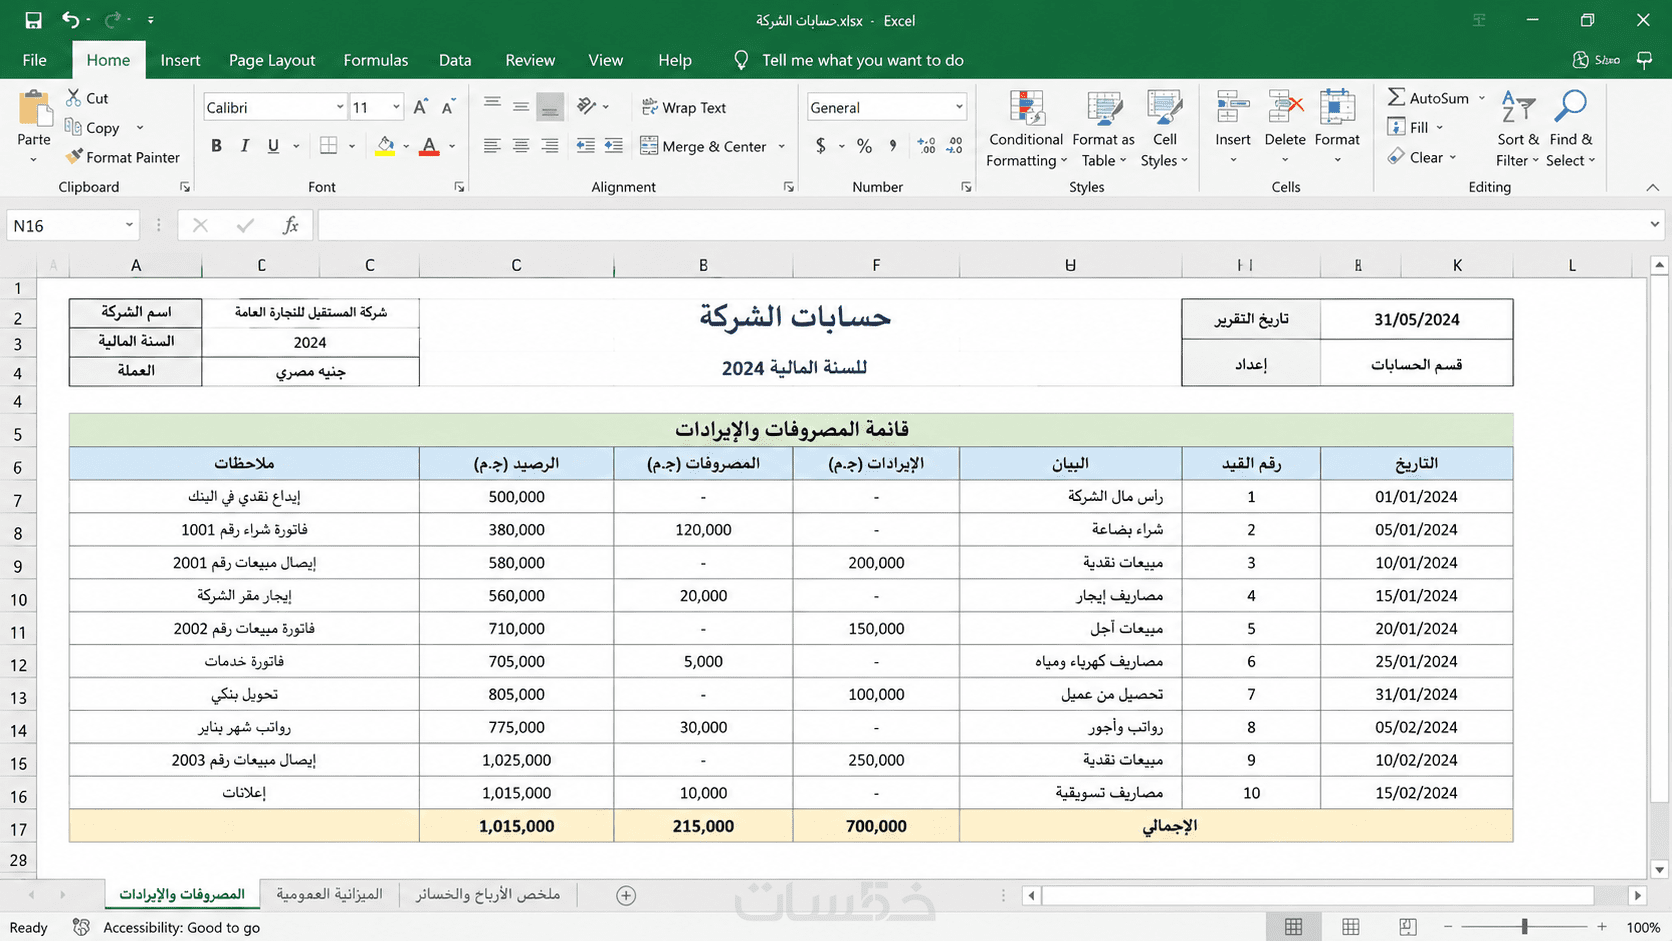
Task: Click the zoom slider in the status bar
Action: (x=1524, y=927)
